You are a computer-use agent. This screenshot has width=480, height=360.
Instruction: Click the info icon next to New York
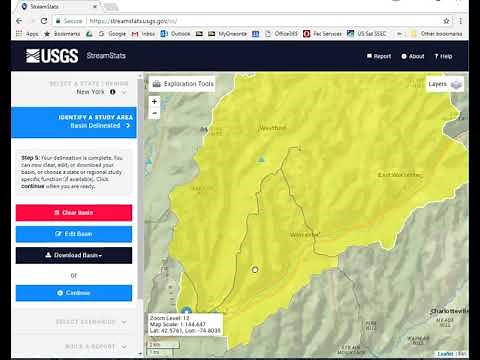(113, 92)
